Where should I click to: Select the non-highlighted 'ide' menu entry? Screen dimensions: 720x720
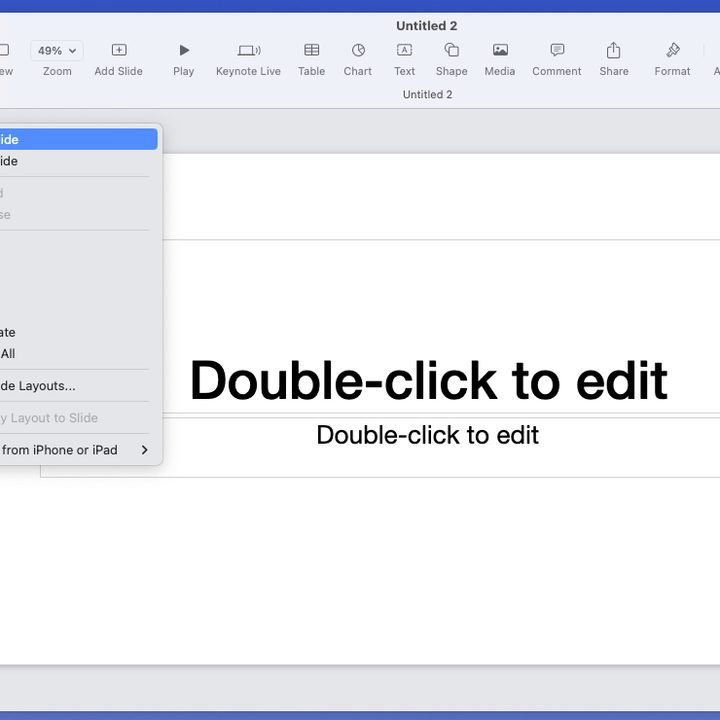click(x=79, y=161)
